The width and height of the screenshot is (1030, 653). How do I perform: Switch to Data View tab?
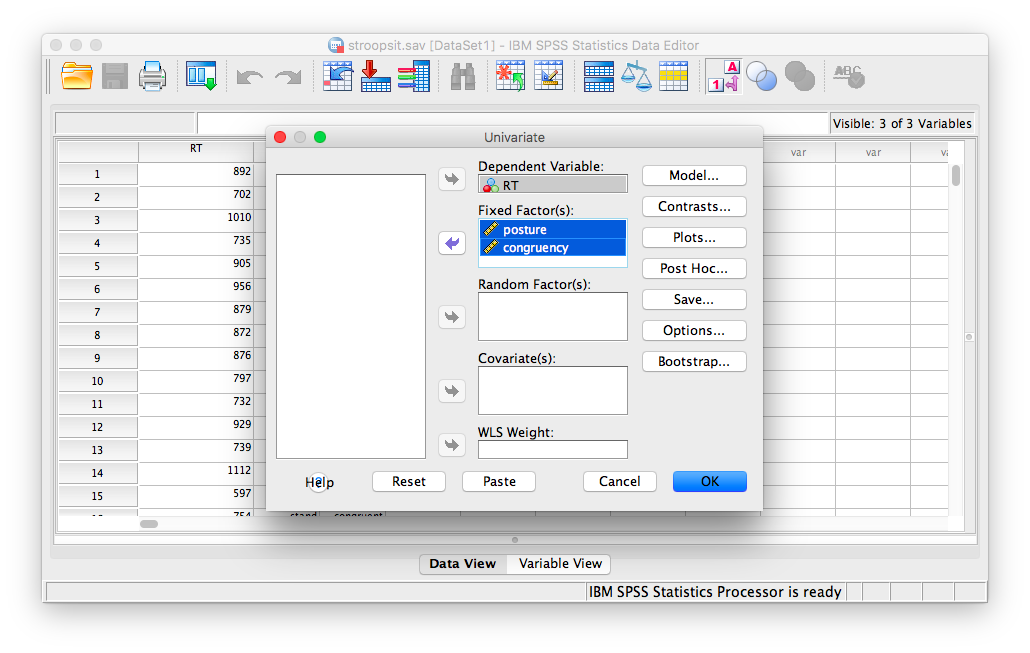click(462, 564)
